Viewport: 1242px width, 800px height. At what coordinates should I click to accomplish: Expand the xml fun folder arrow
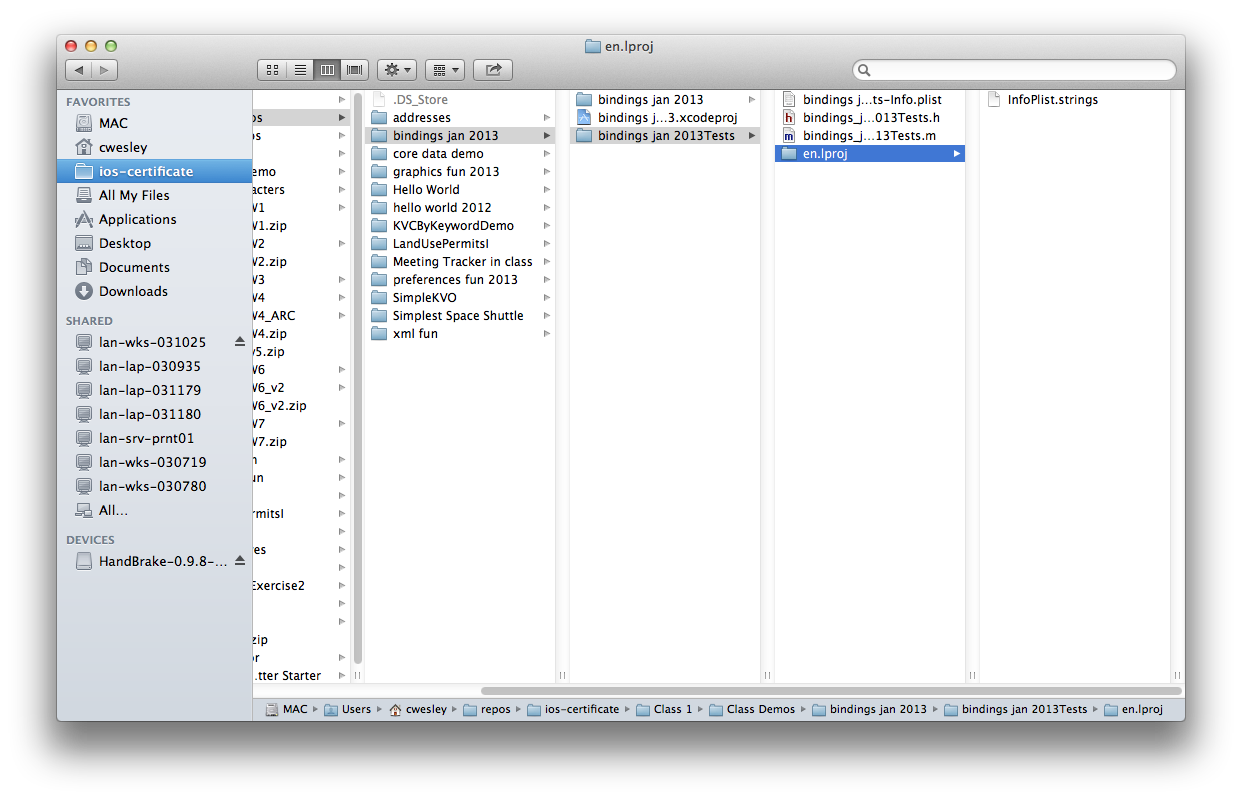tap(547, 334)
